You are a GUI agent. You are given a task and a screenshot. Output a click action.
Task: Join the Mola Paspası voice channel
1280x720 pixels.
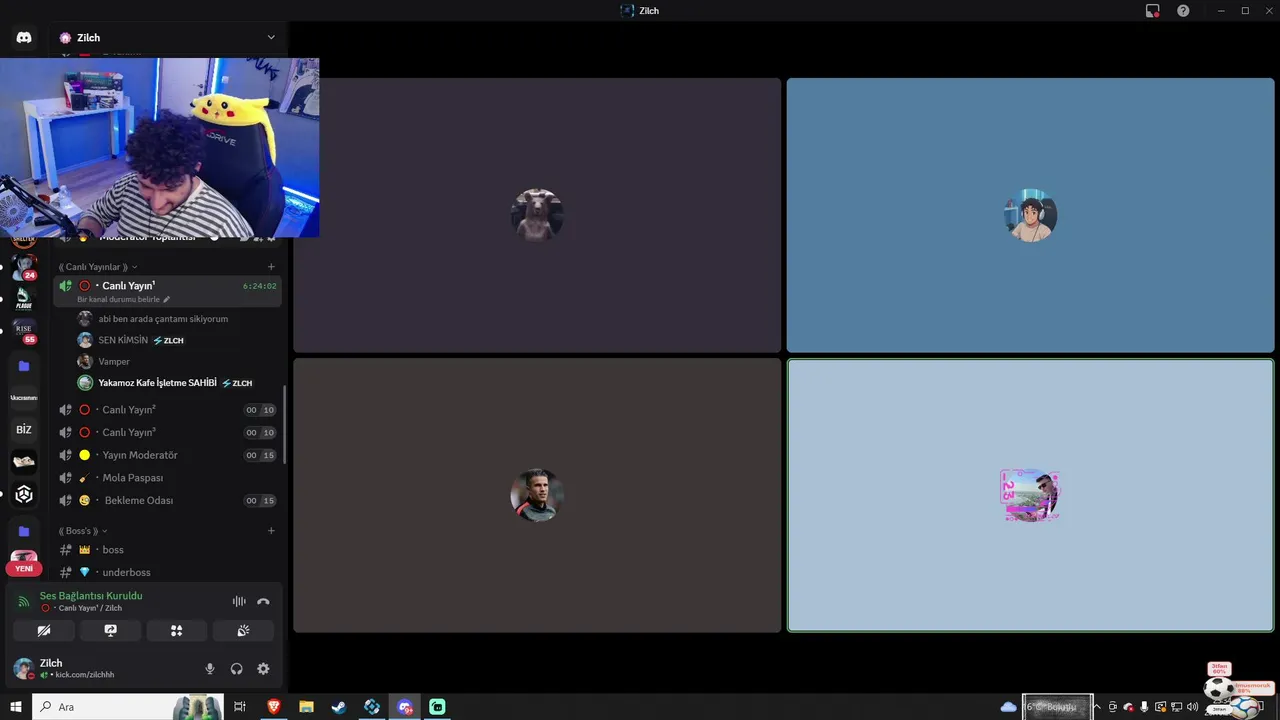coord(167,478)
